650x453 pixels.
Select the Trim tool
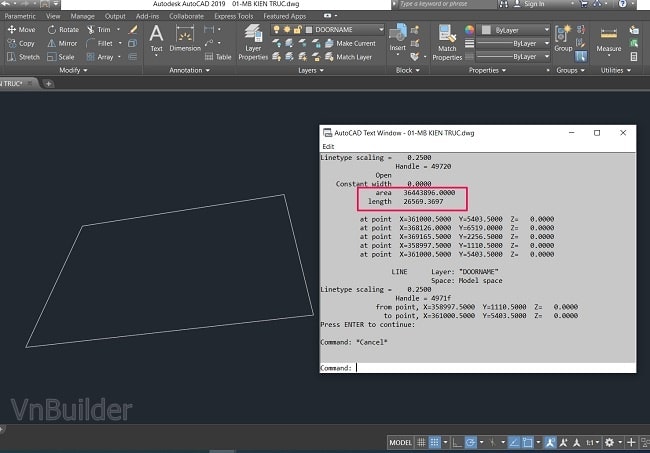[99, 29]
